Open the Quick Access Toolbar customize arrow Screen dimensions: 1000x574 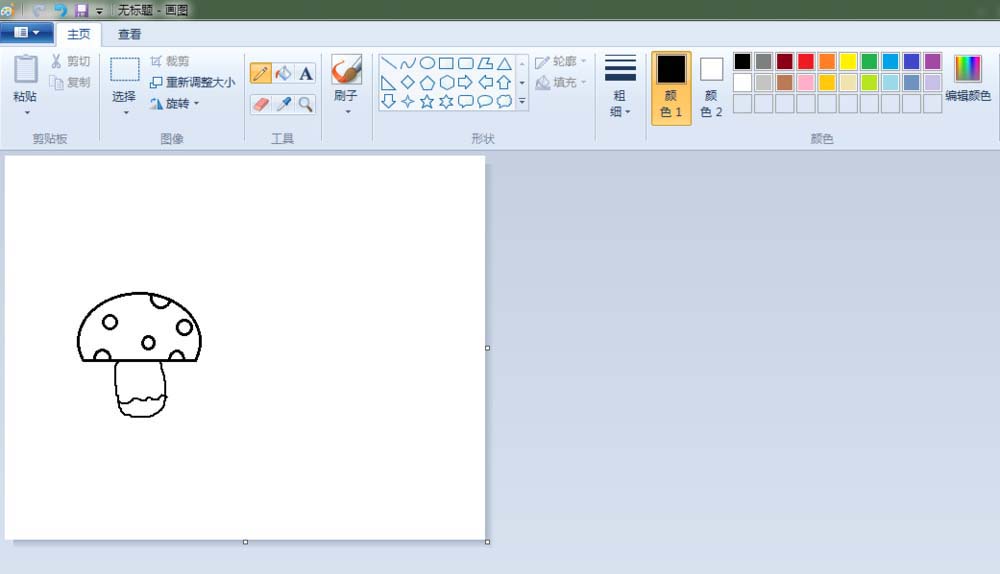(x=99, y=11)
